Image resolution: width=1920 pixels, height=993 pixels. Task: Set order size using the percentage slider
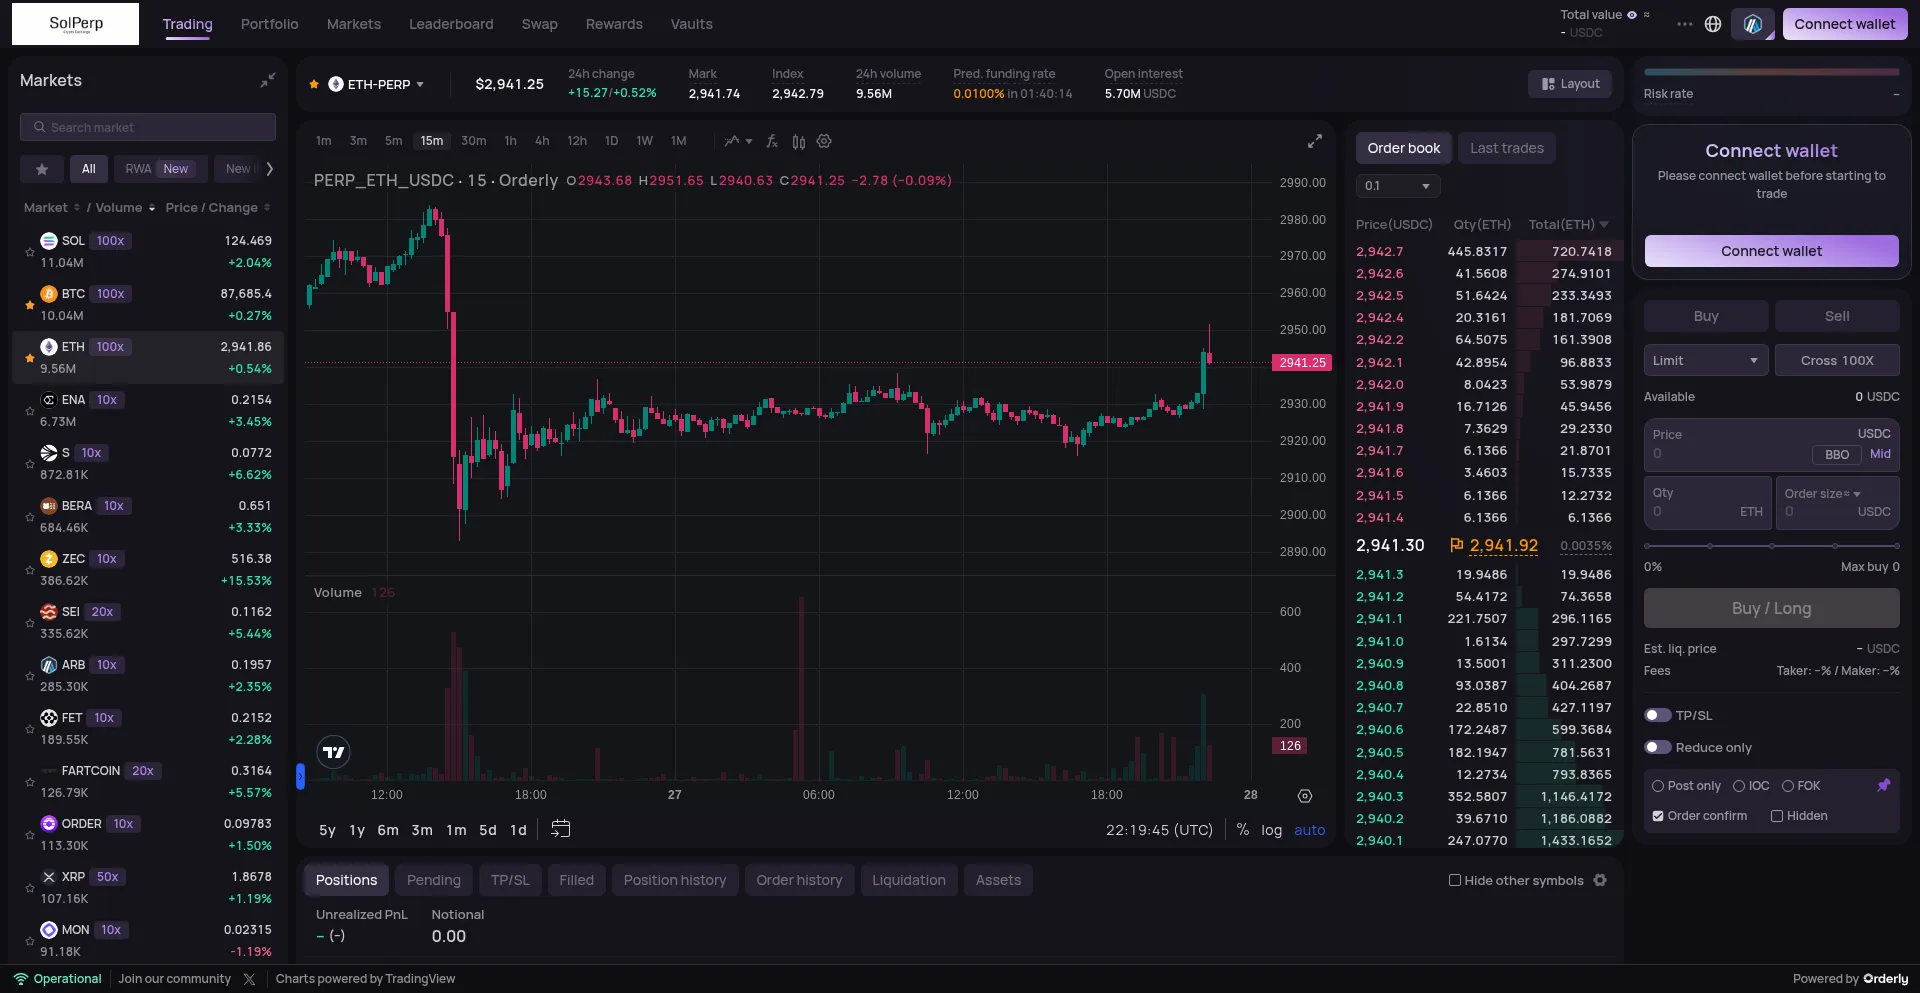click(1770, 546)
